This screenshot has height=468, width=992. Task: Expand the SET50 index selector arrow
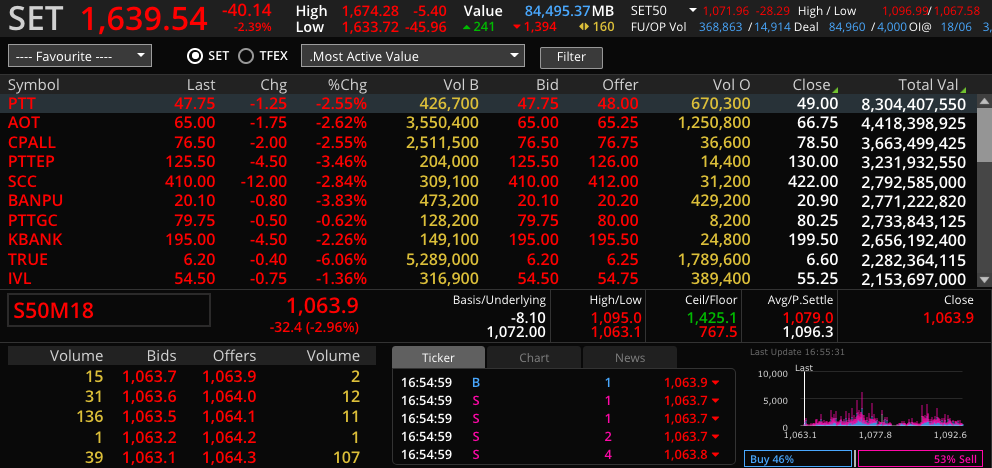click(x=693, y=11)
